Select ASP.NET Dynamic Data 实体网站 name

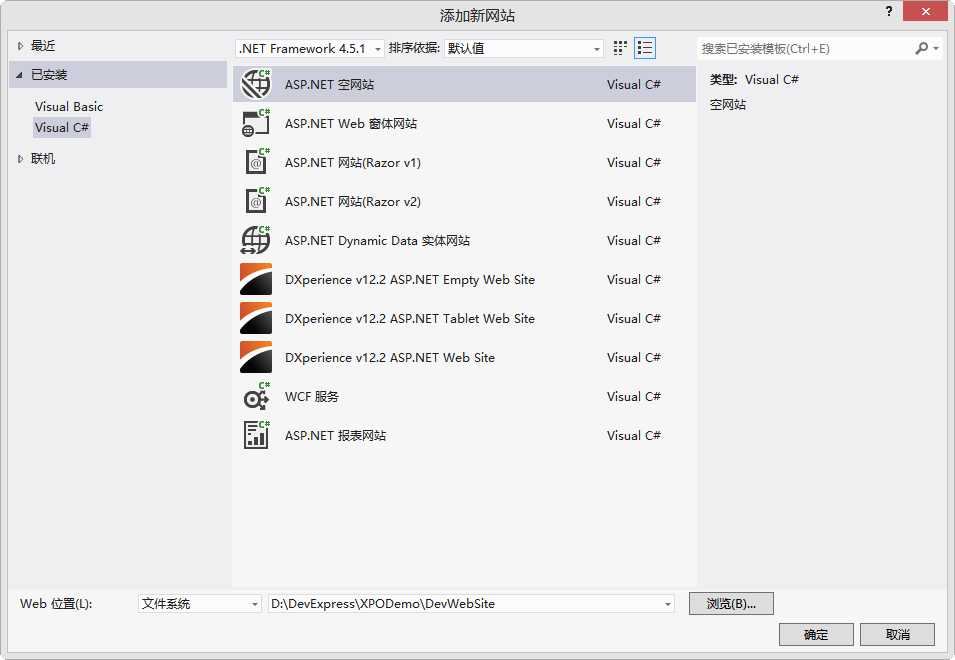coord(377,240)
